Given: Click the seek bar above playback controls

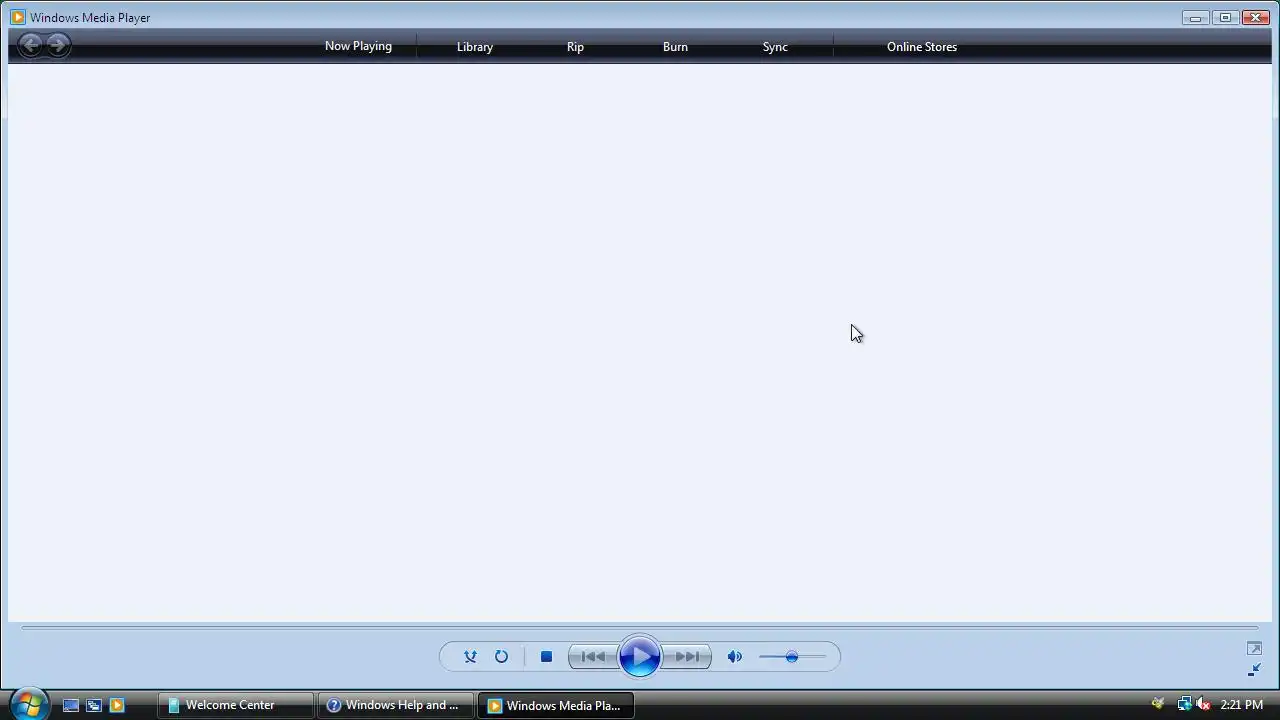Looking at the screenshot, I should coord(640,628).
